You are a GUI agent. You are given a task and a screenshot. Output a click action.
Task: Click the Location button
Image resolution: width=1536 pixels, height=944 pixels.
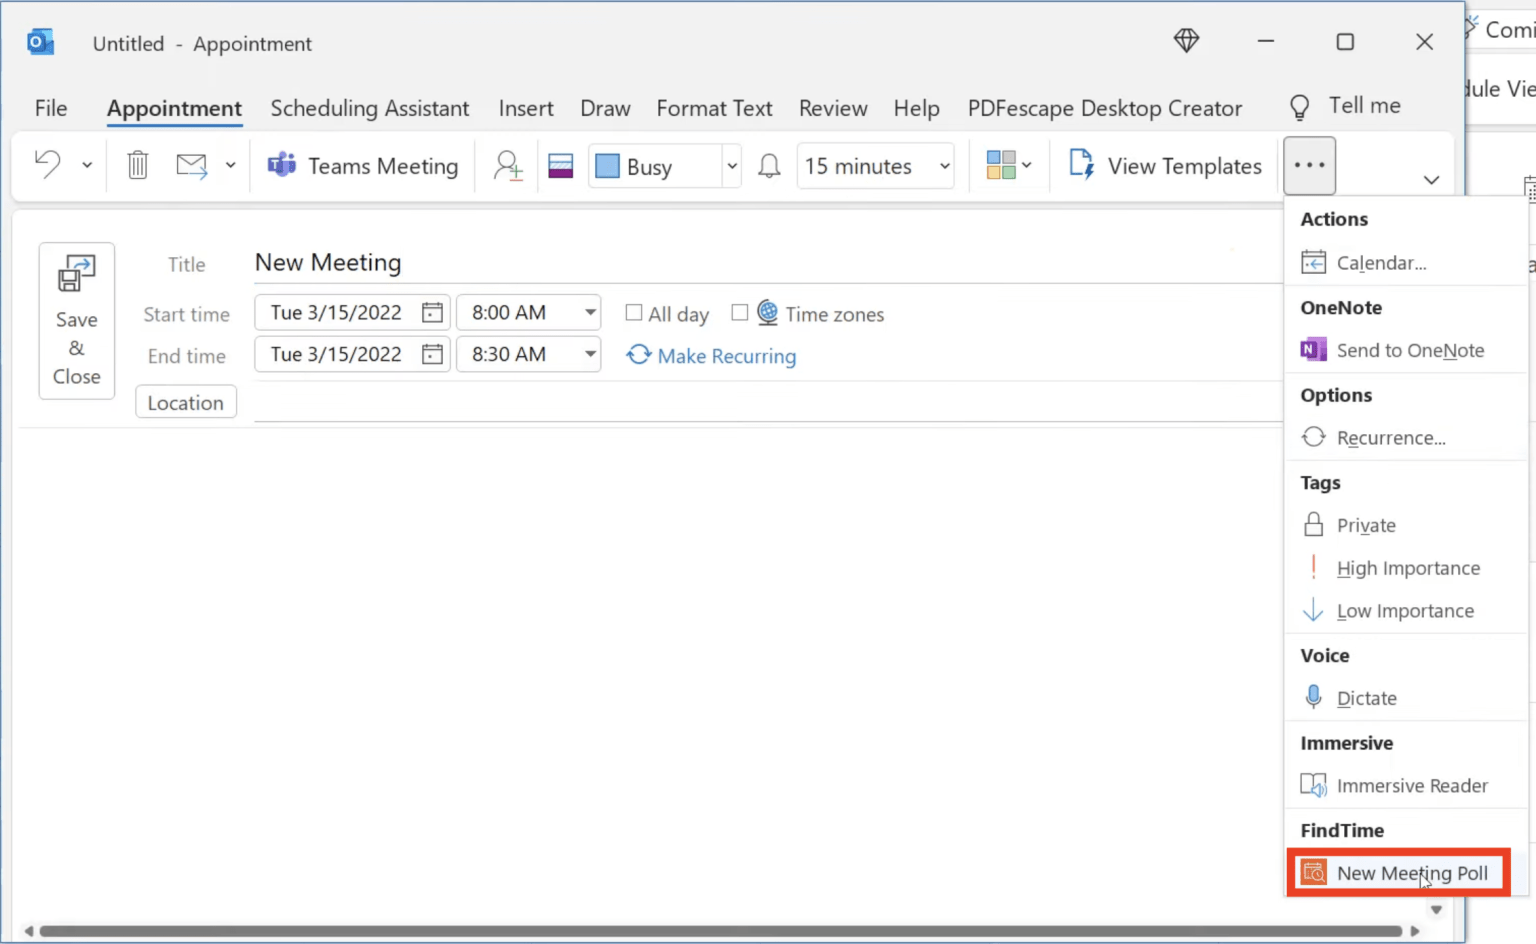coord(186,402)
